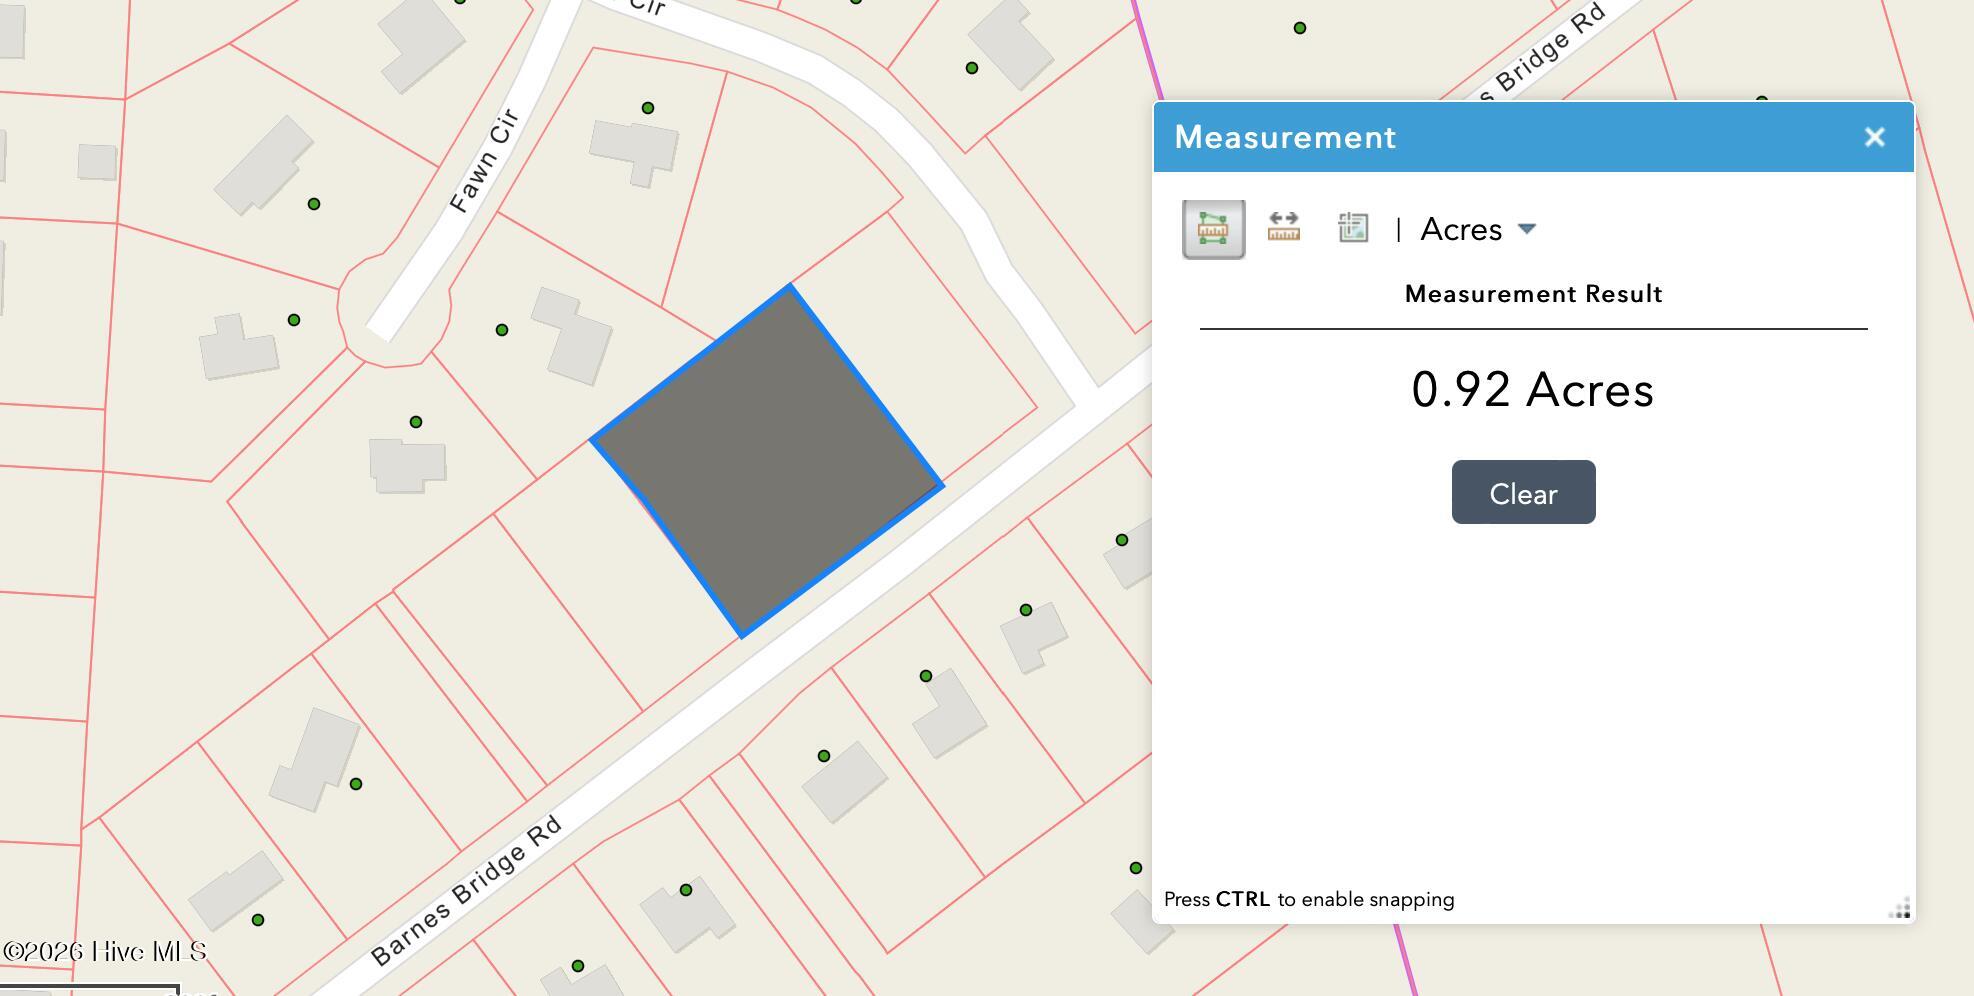
Task: Click the Measurement Result heading
Action: tap(1533, 294)
